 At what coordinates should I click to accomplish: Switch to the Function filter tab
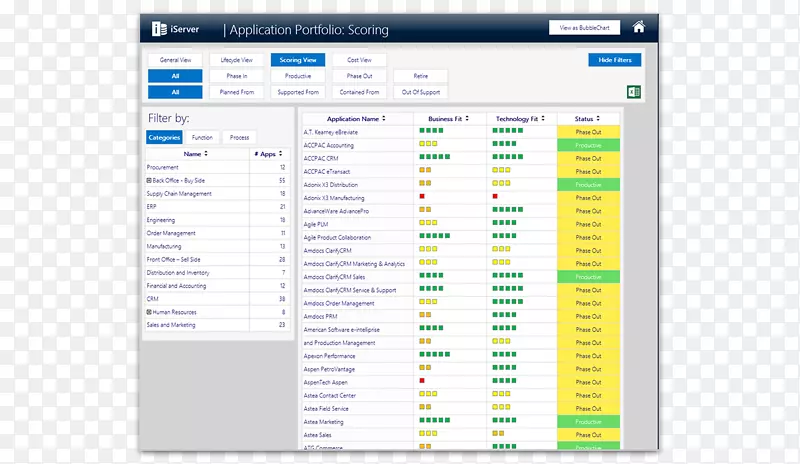[x=203, y=137]
